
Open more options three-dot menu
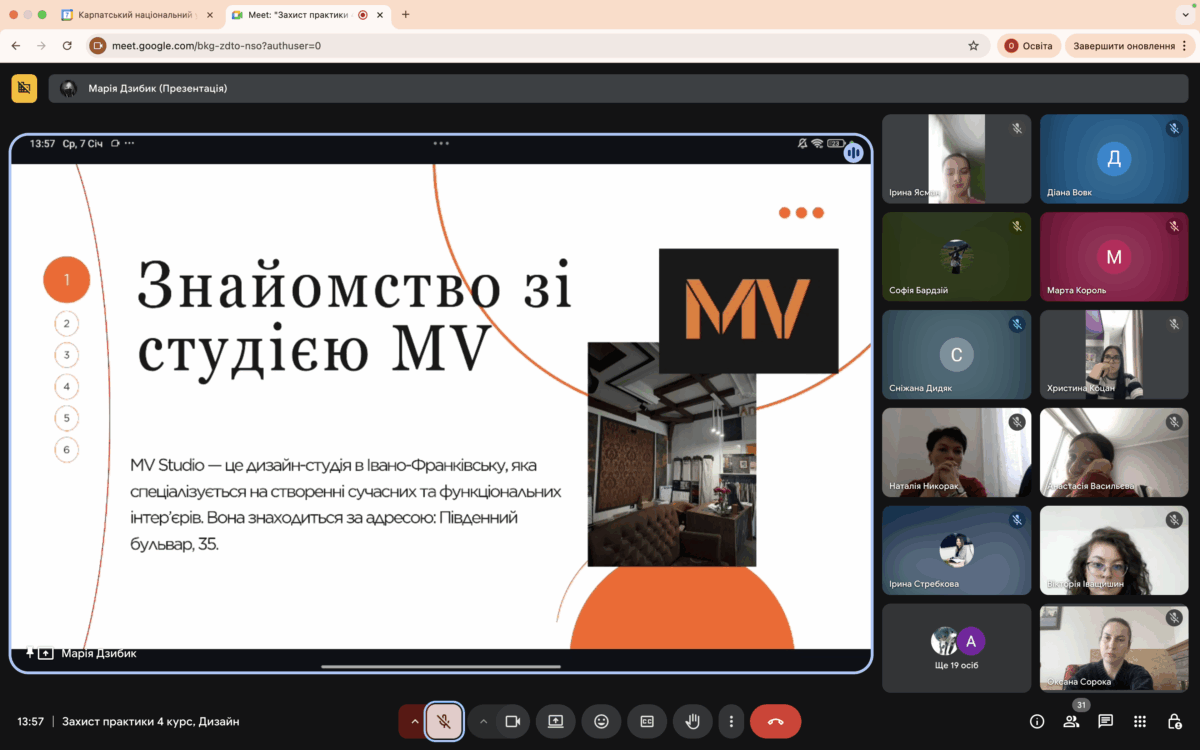(x=731, y=721)
